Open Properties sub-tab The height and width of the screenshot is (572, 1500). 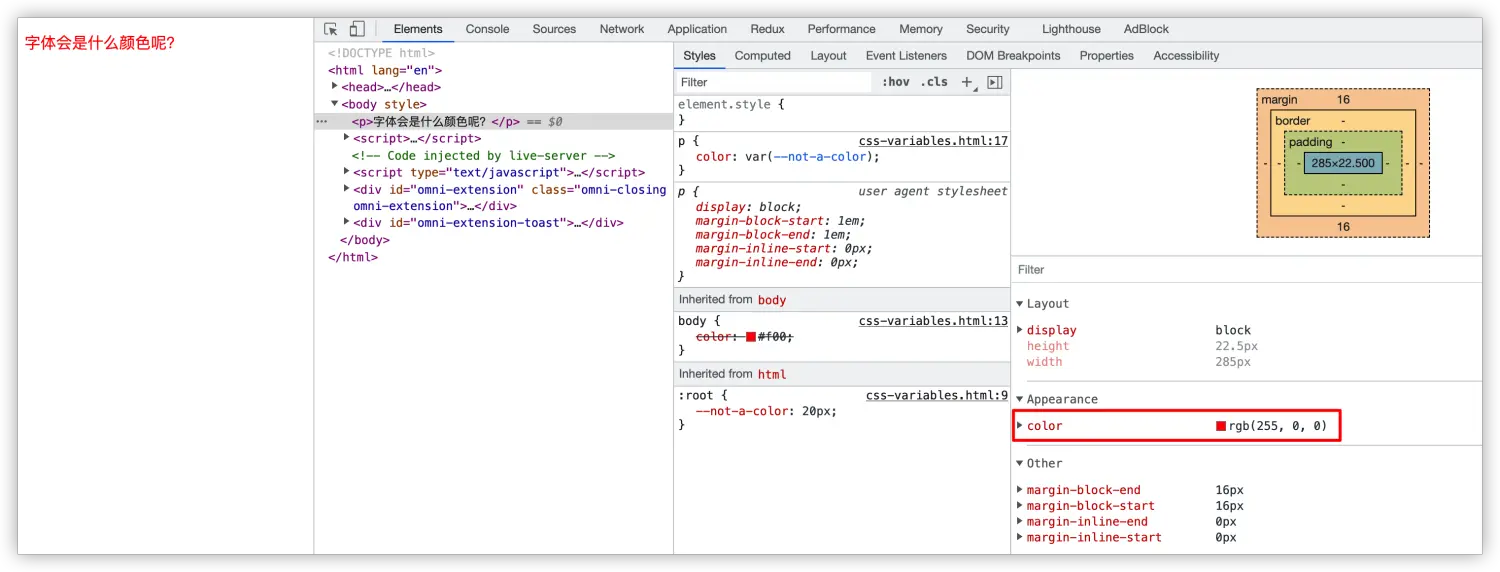click(x=1106, y=56)
